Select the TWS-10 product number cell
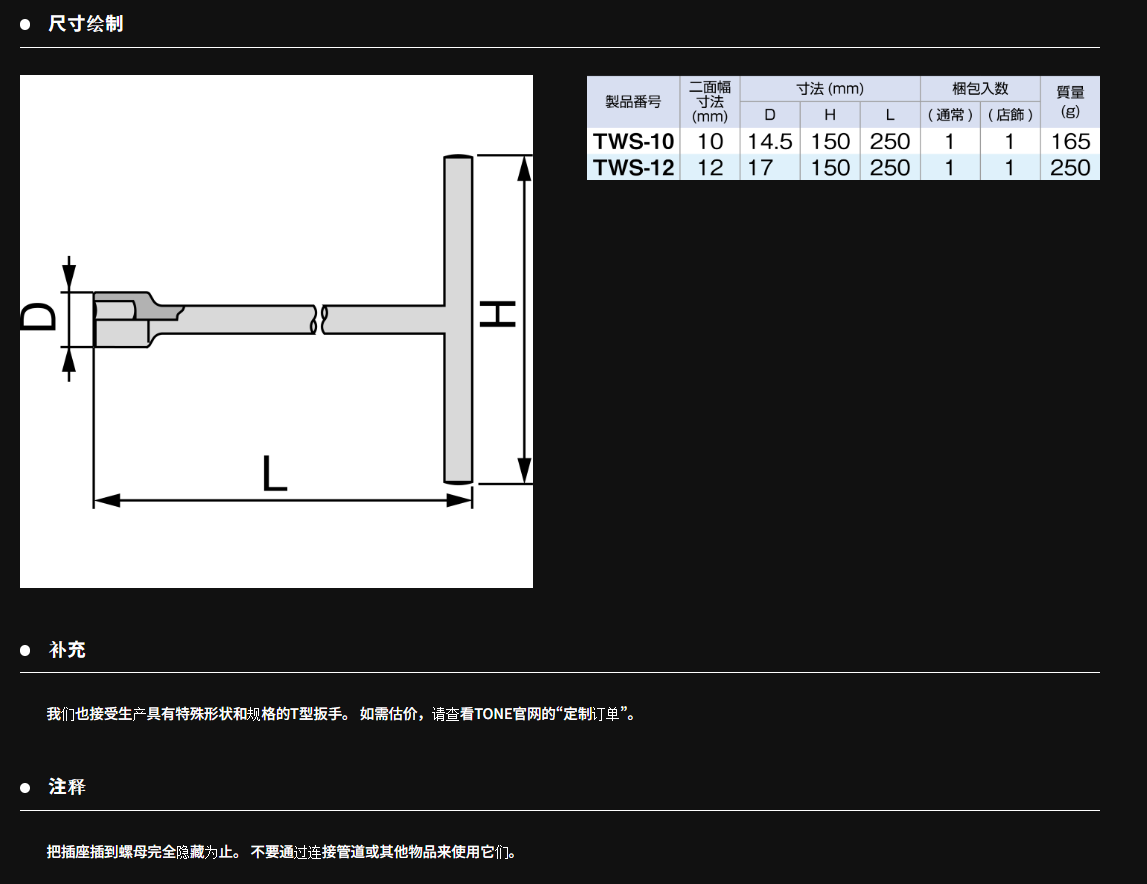 pos(633,141)
